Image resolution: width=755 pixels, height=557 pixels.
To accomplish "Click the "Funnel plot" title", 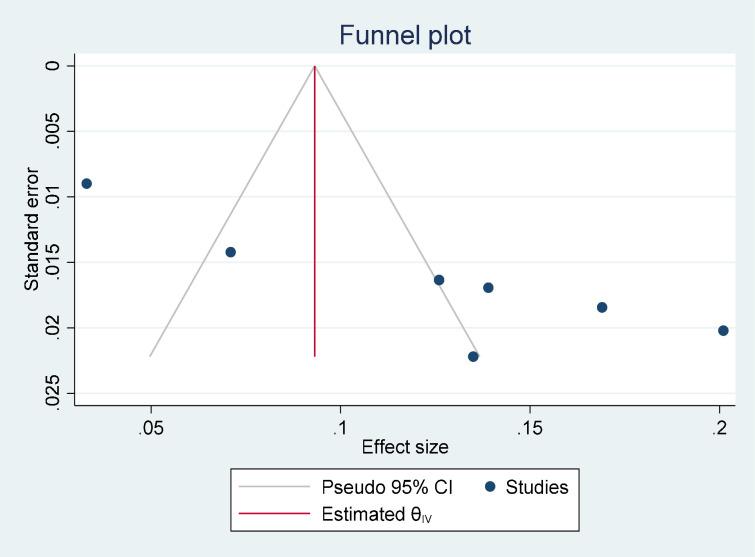I will click(x=405, y=37).
